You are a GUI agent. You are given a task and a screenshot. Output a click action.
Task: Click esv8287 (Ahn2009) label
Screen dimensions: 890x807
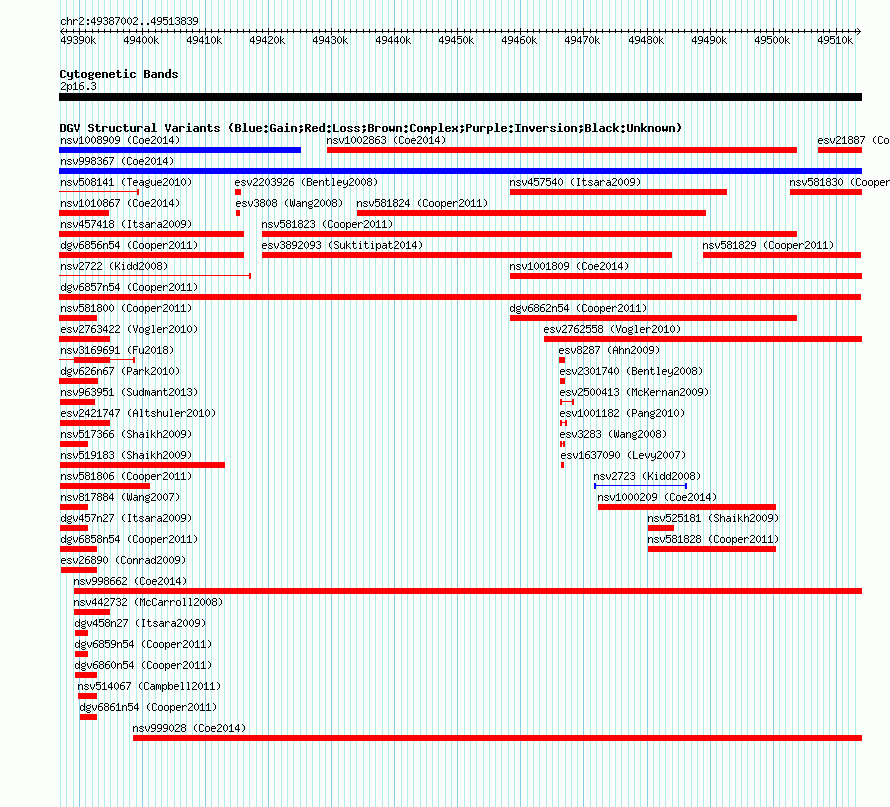click(610, 350)
